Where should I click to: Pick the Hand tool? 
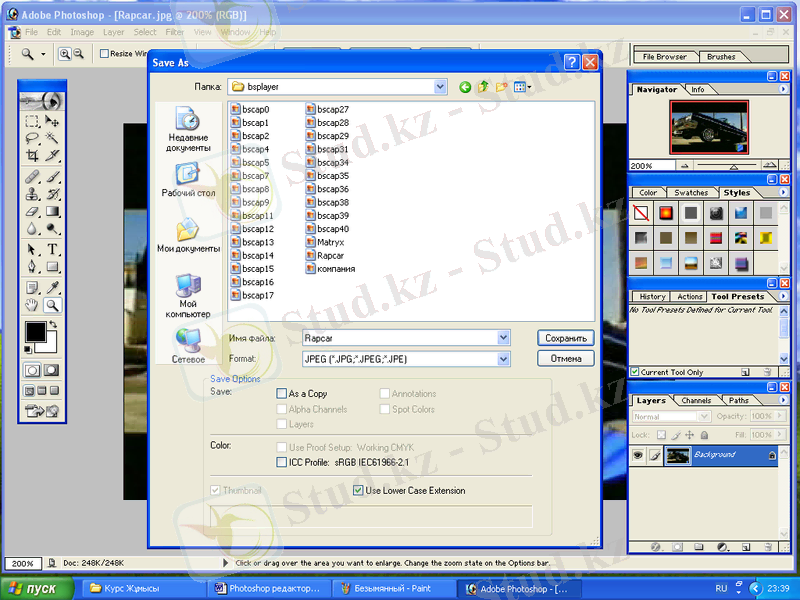32,305
